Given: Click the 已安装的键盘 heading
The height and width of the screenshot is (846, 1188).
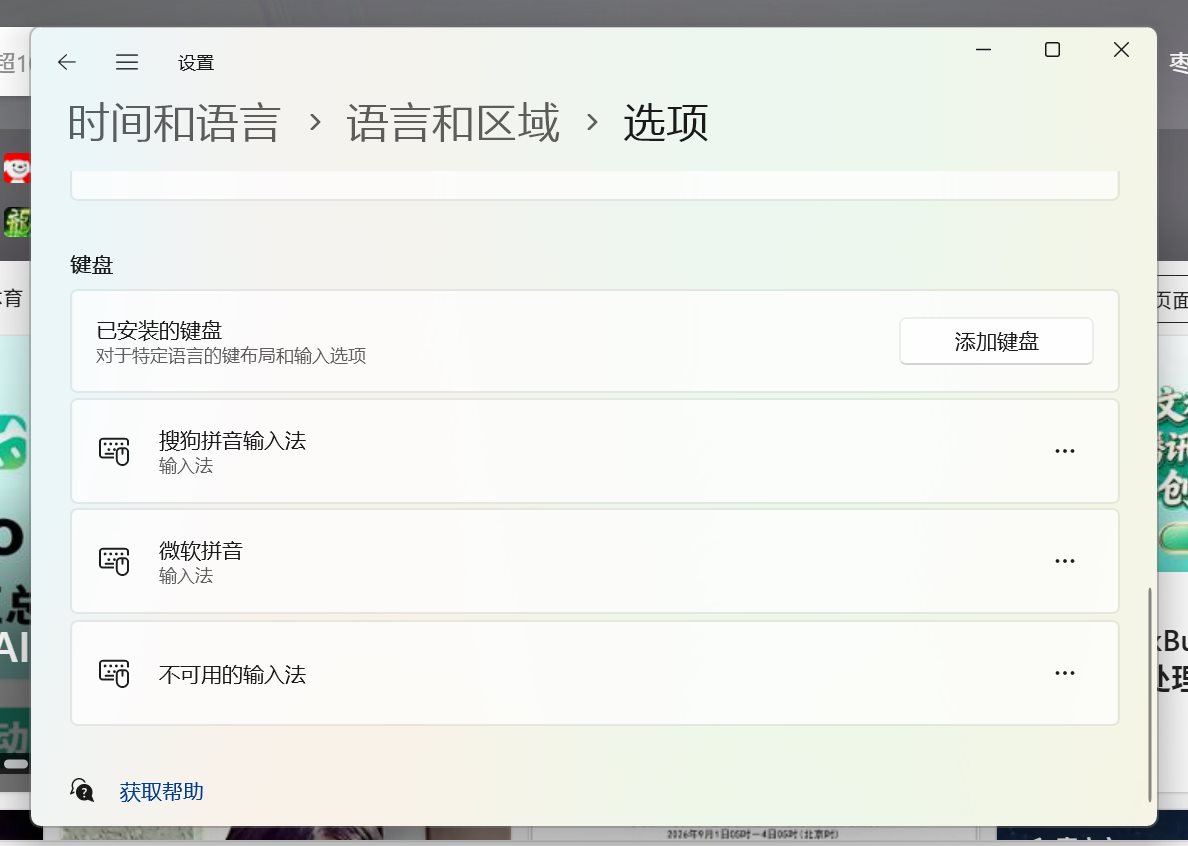Looking at the screenshot, I should pyautogui.click(x=159, y=331).
